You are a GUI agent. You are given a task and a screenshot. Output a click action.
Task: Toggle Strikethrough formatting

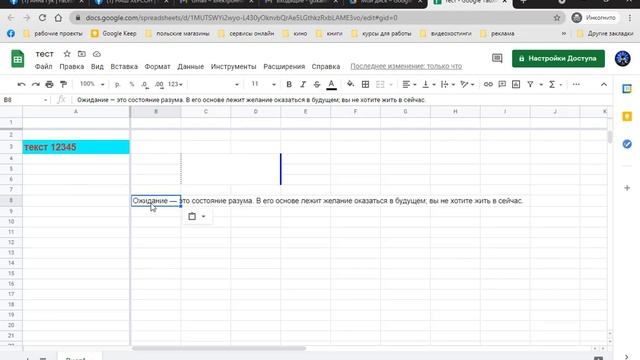[x=317, y=84]
